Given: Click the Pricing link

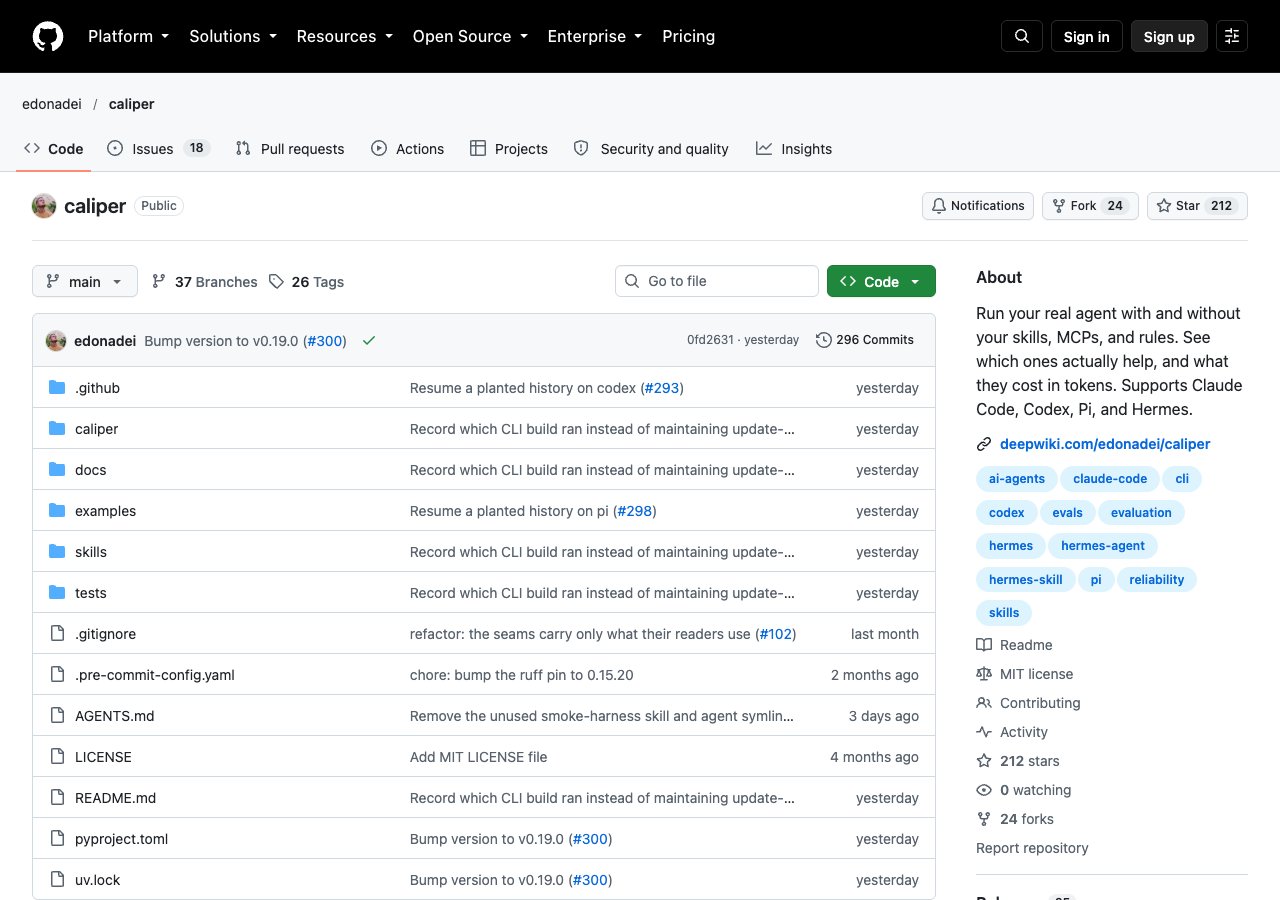Looking at the screenshot, I should pos(689,36).
